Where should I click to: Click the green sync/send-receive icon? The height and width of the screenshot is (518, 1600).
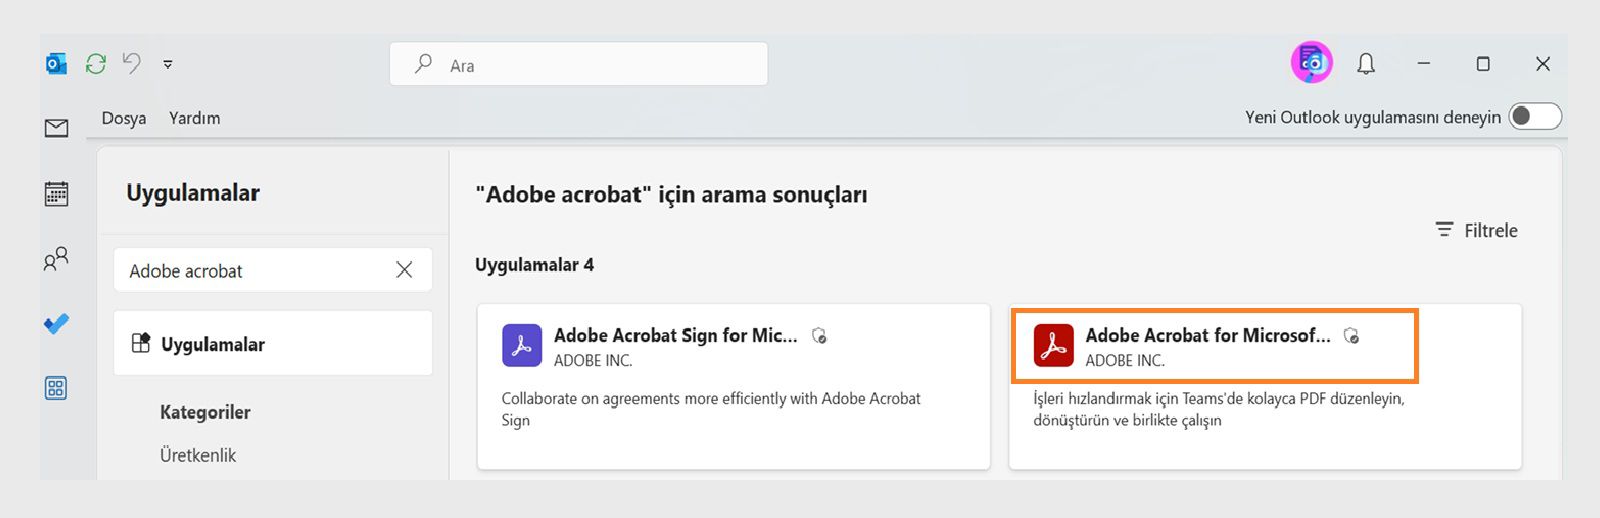[x=96, y=64]
